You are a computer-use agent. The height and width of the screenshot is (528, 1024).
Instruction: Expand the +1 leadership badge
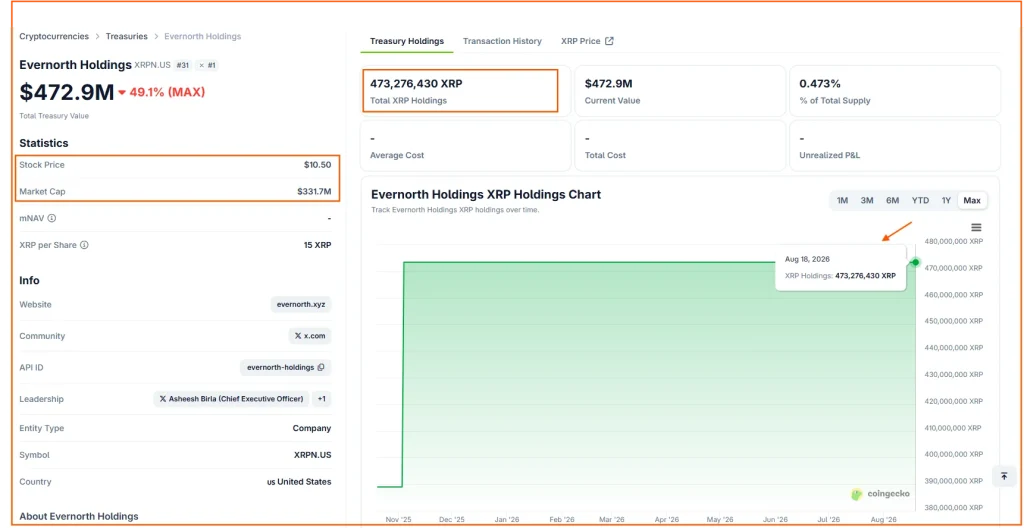pos(321,399)
